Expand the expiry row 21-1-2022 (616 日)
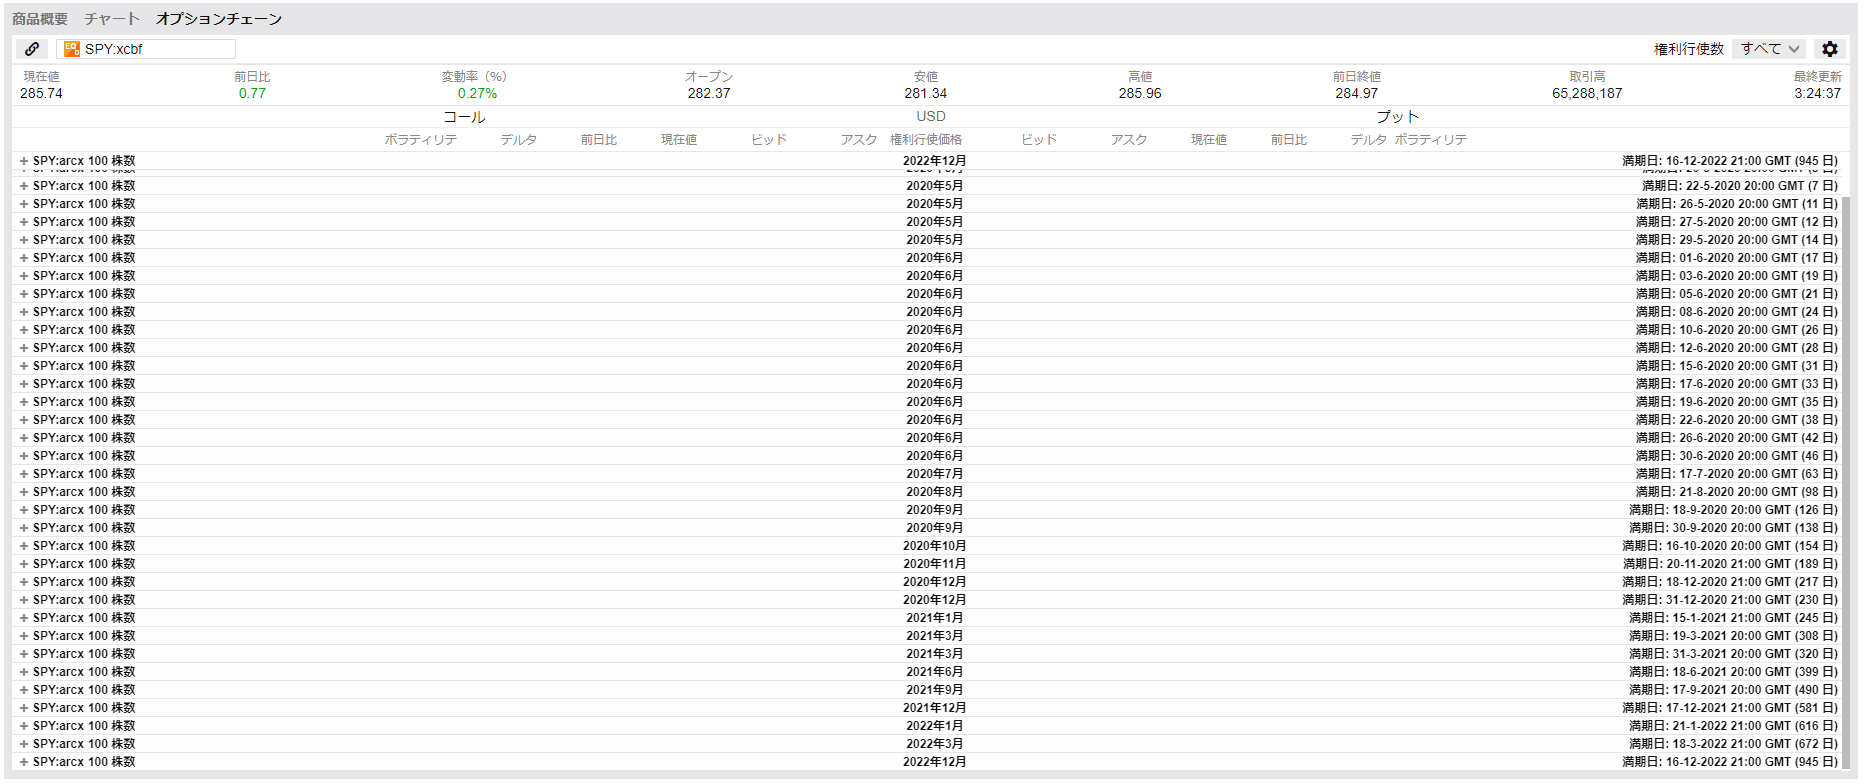The width and height of the screenshot is (1866, 784). pyautogui.click(x=24, y=726)
